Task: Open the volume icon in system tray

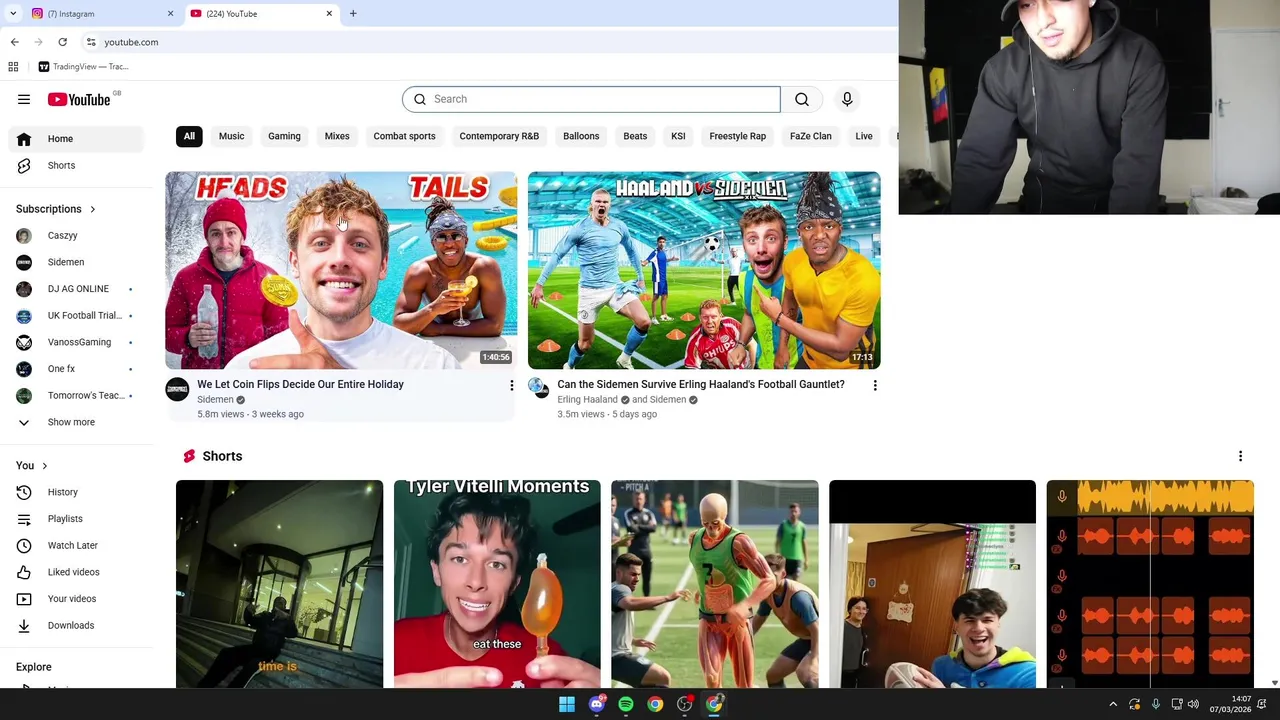Action: tap(1193, 704)
